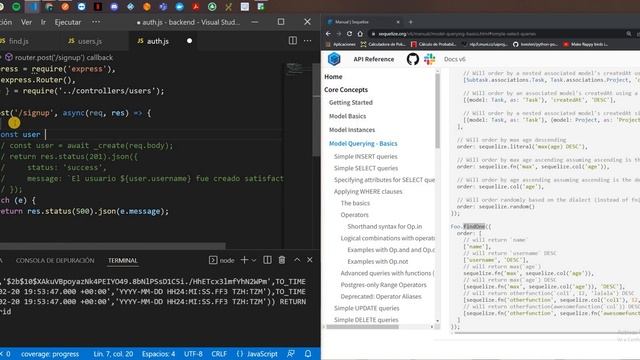The width and height of the screenshot is (640, 360).
Task: Open Model Instances sidebar link
Action: [352, 130]
